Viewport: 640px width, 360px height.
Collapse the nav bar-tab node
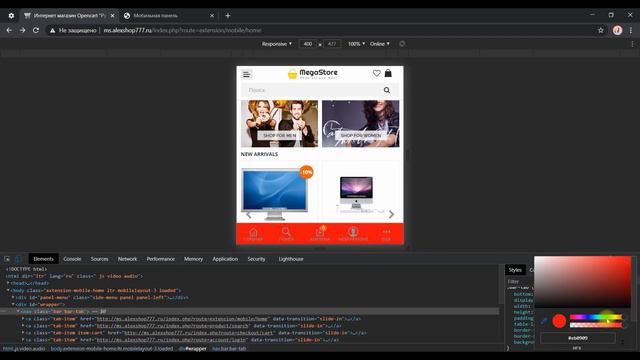[x=18, y=311]
